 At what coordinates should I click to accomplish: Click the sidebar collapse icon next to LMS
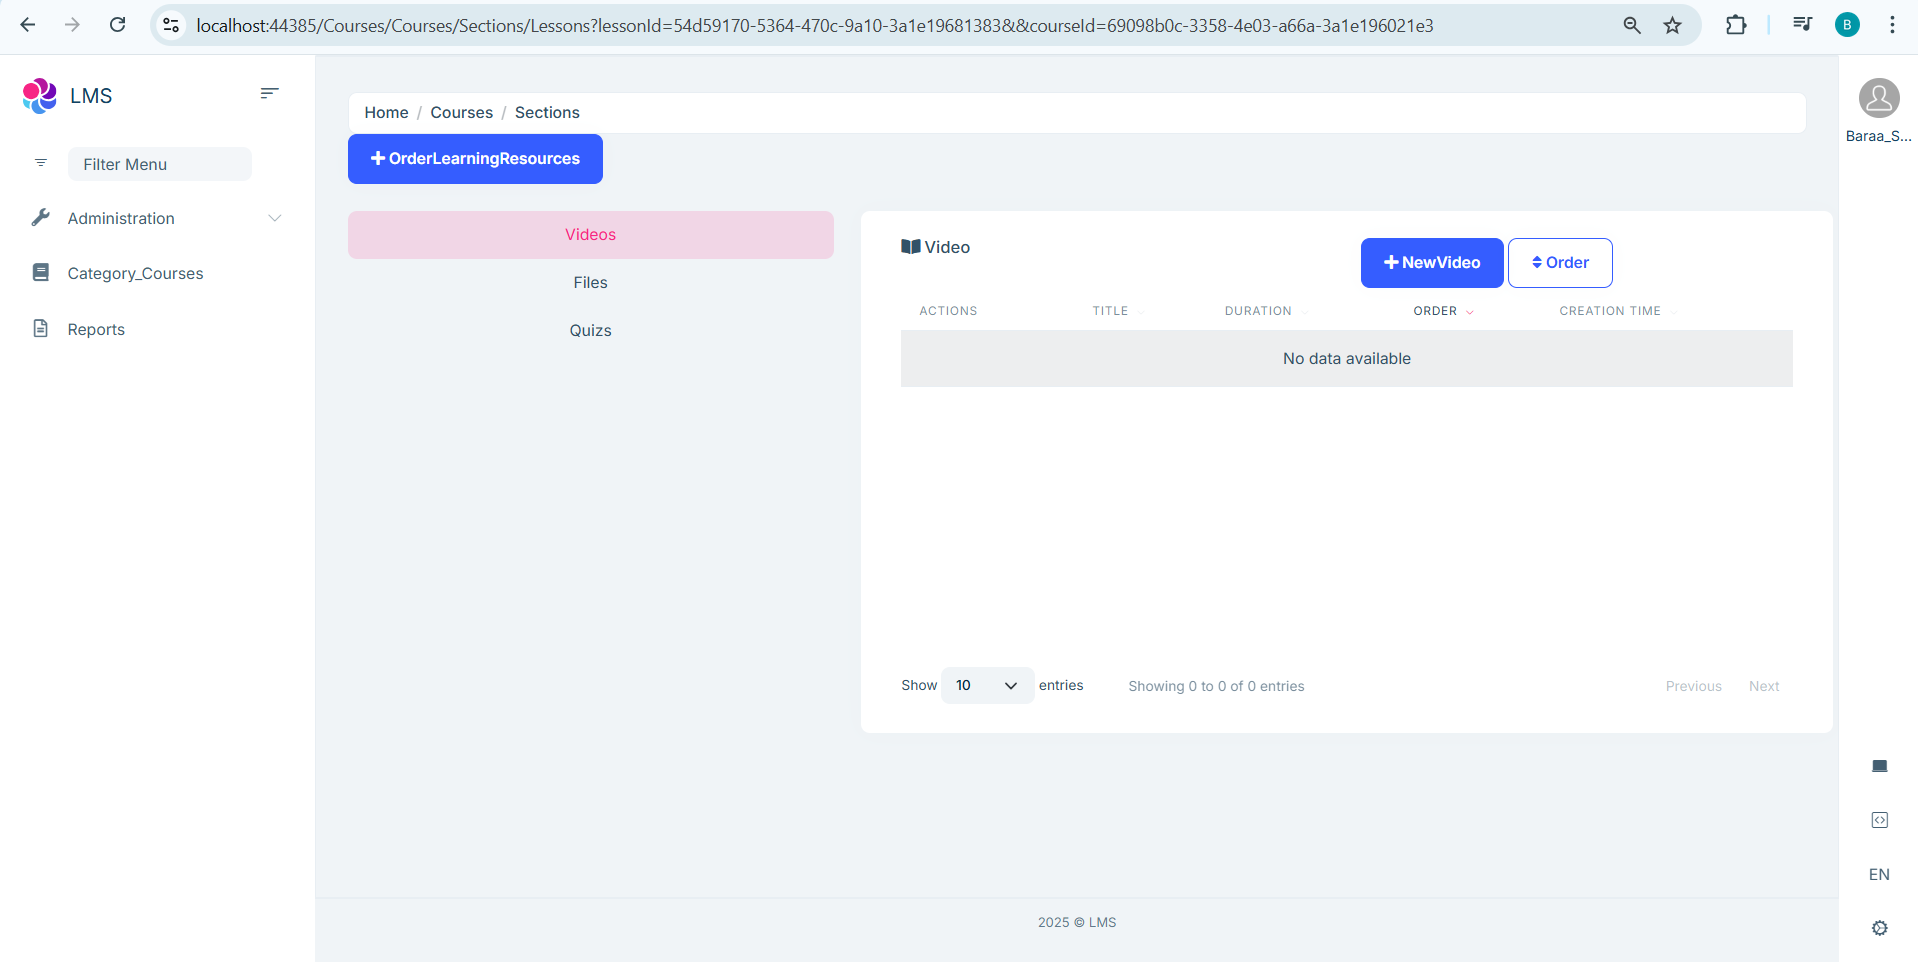[268, 92]
